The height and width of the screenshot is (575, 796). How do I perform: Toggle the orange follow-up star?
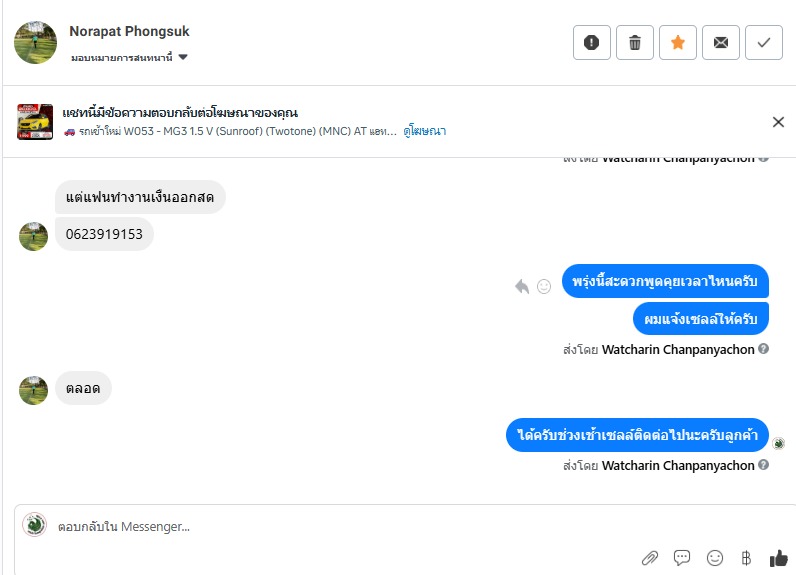click(677, 43)
